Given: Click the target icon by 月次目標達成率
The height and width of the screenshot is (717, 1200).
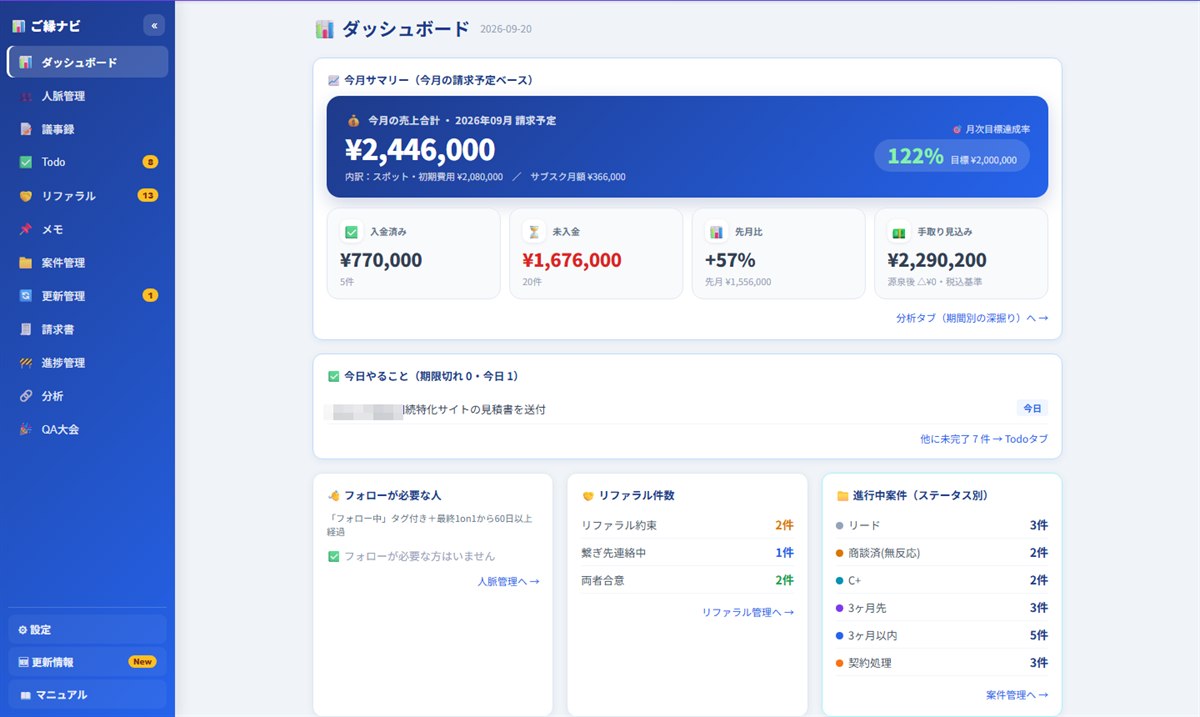Looking at the screenshot, I should click(x=957, y=129).
